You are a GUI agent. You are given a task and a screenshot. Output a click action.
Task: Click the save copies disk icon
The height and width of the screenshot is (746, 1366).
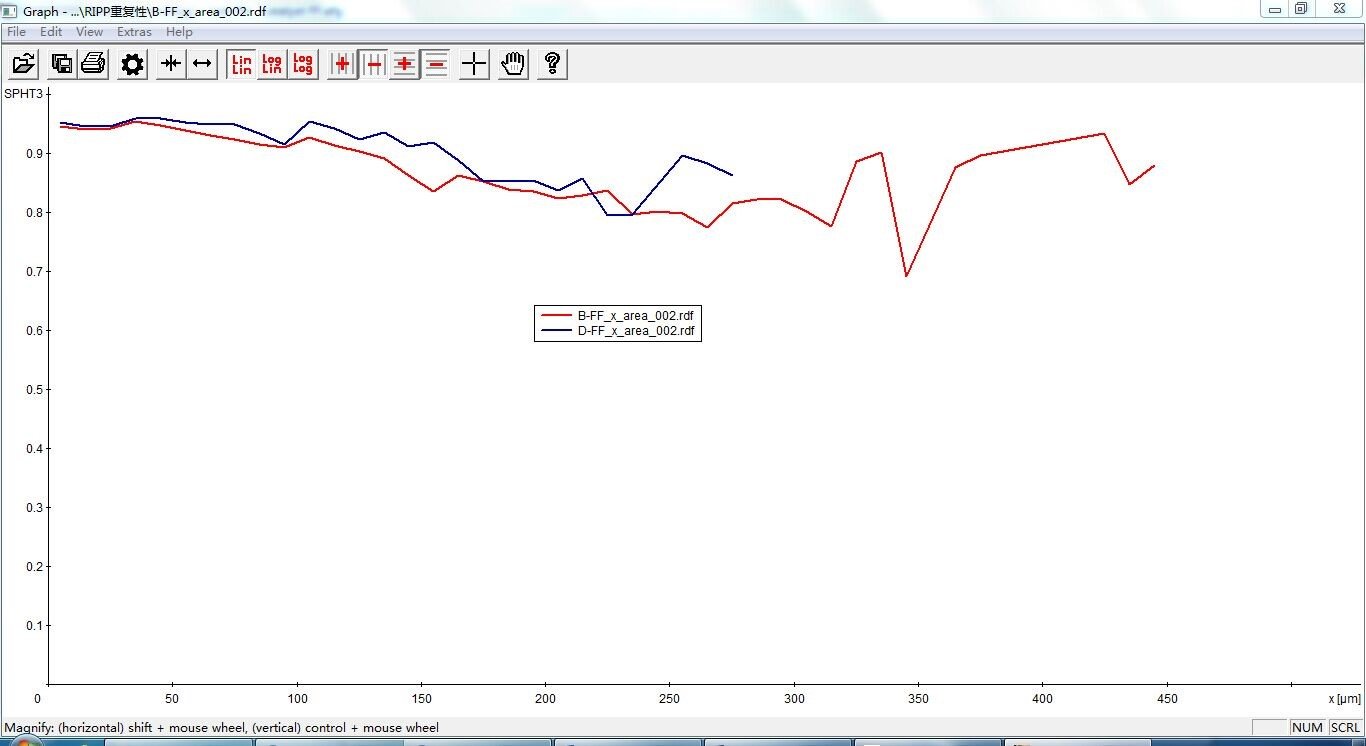tap(62, 64)
